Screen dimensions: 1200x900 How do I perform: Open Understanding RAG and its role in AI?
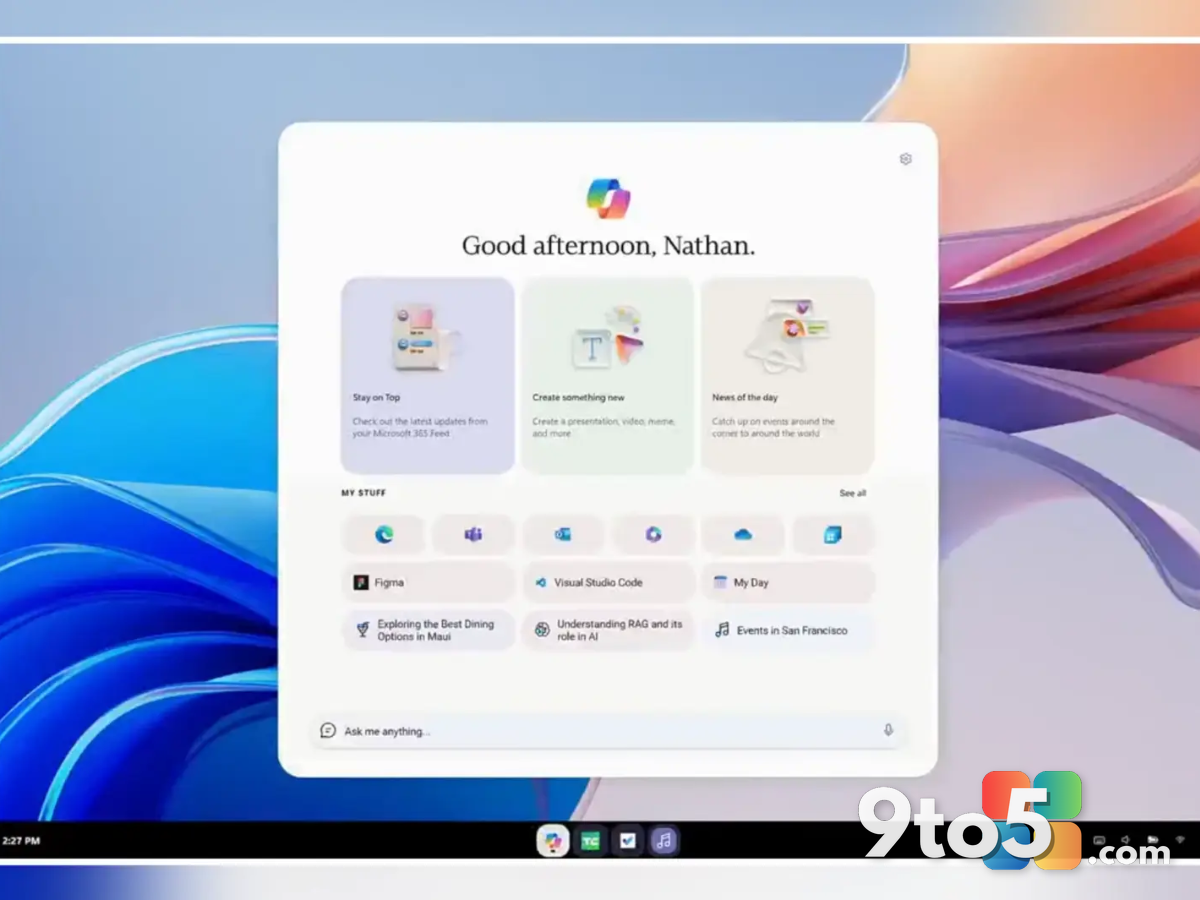click(x=608, y=630)
